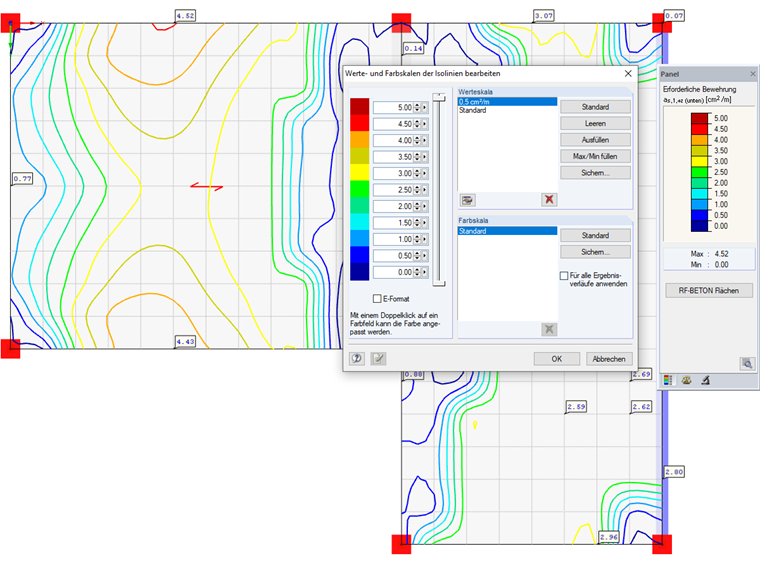Click dark red 5.00 swatch in Panel legend
The height and width of the screenshot is (570, 760).
pyautogui.click(x=699, y=118)
